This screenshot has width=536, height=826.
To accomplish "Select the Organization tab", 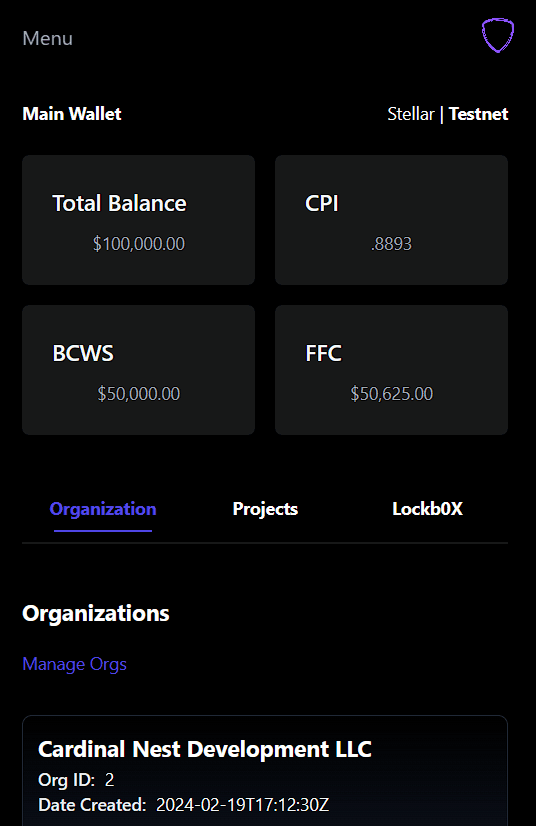I will 103,509.
